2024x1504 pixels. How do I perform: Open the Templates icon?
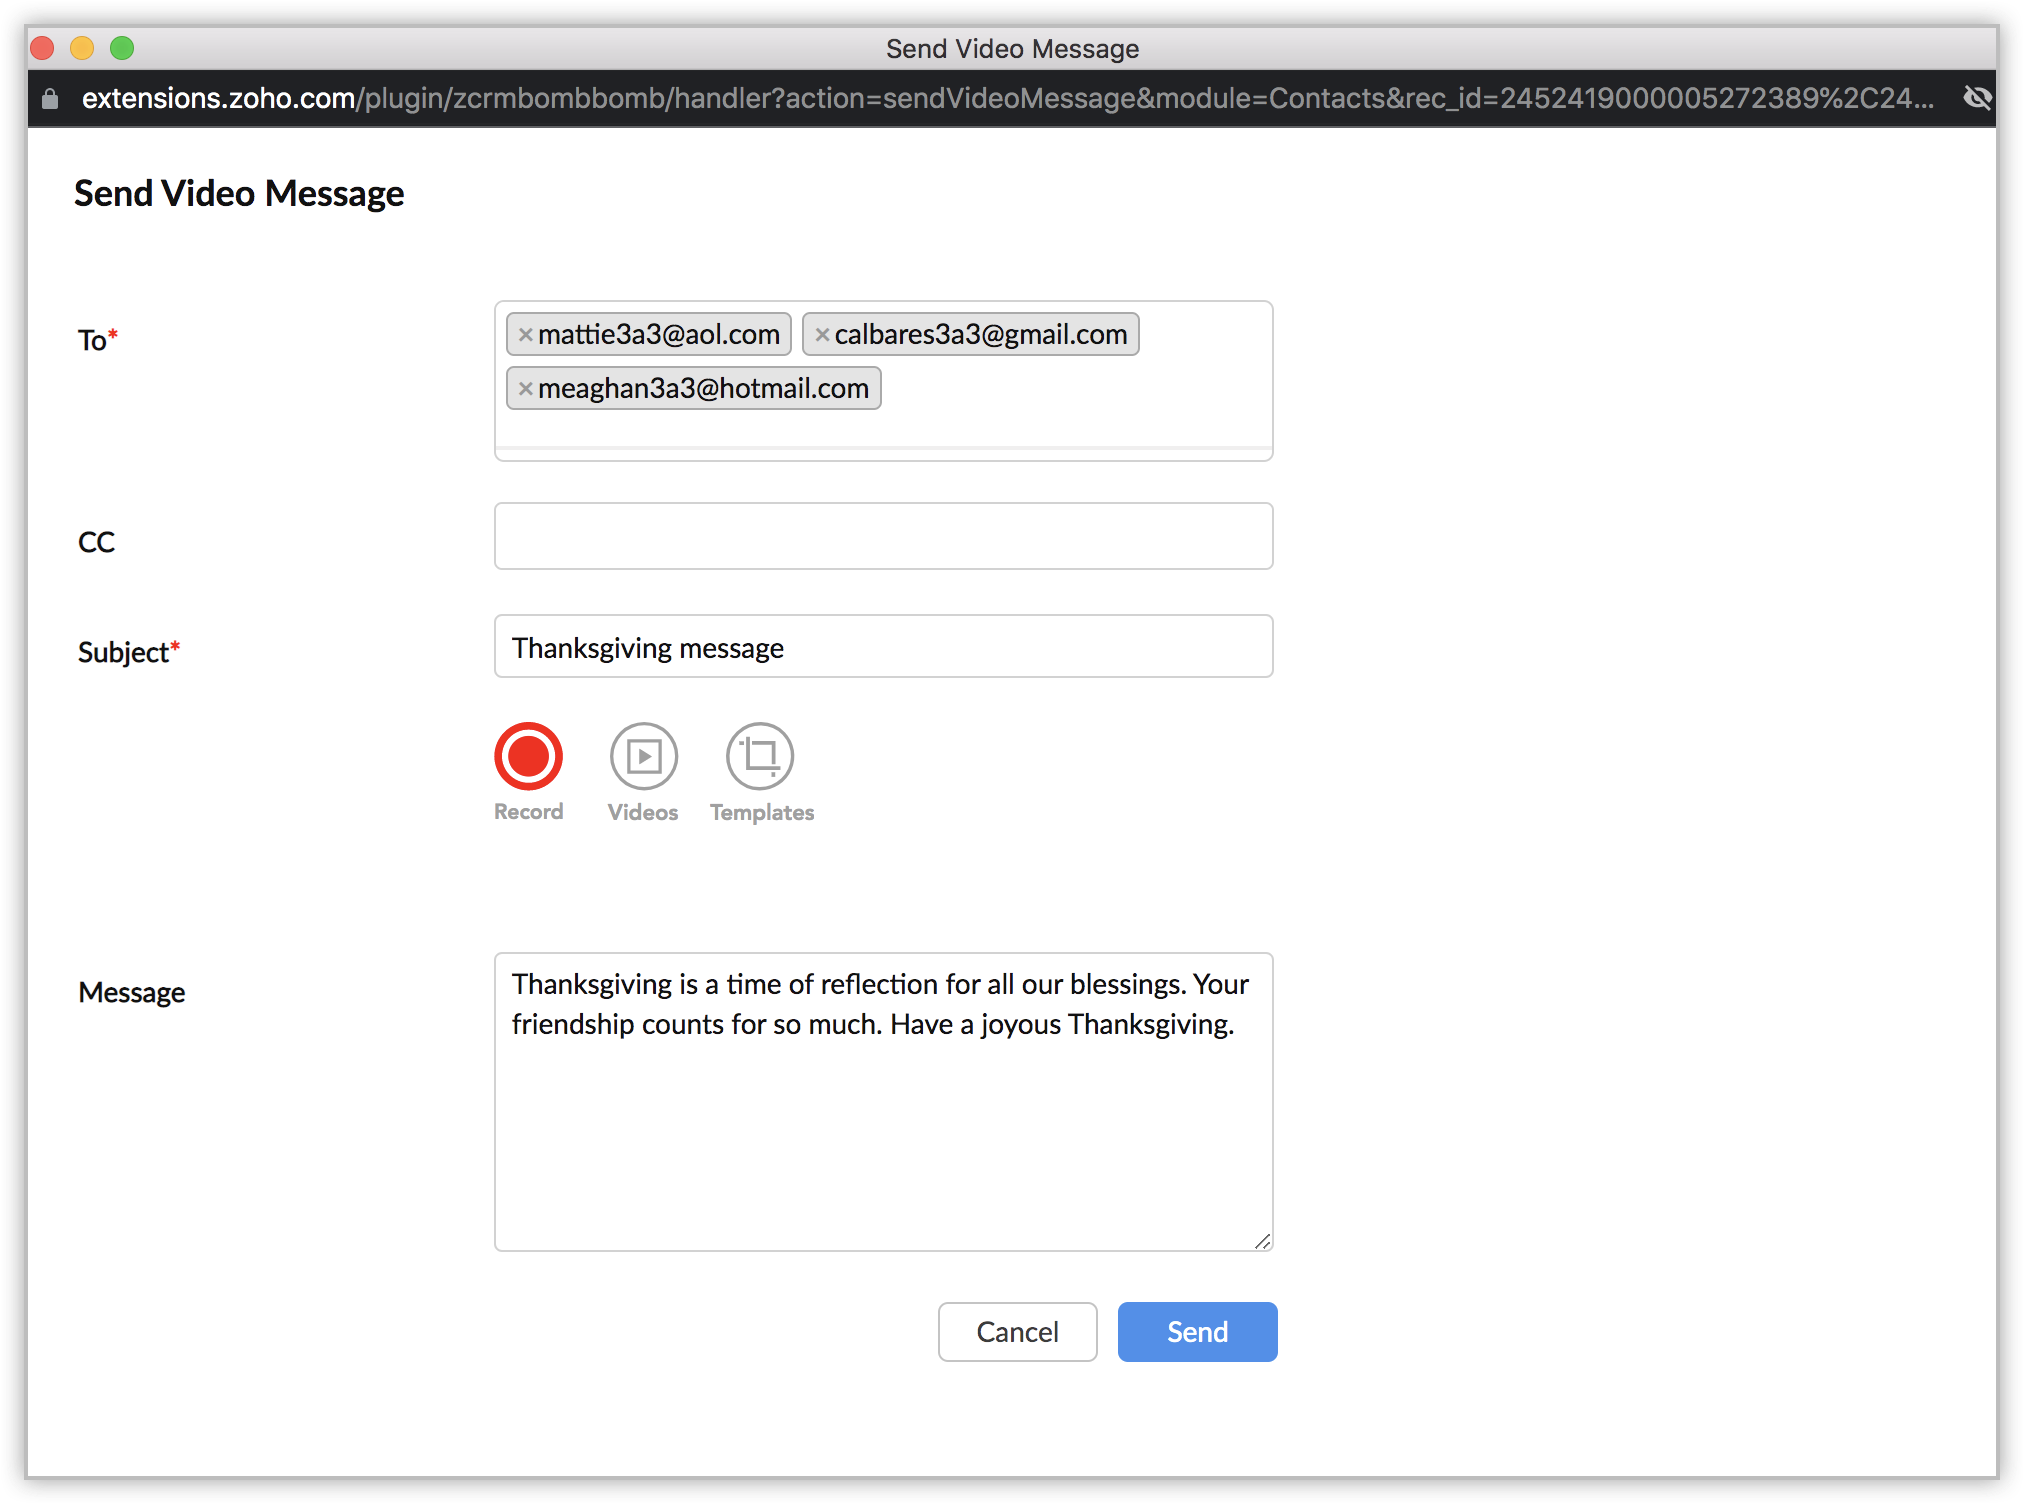[760, 756]
